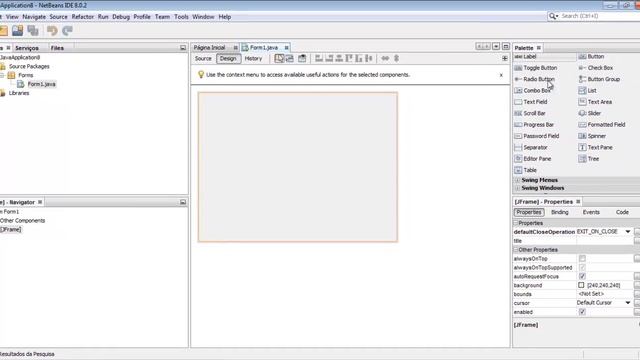Image resolution: width=640 pixels, height=360 pixels.
Task: Select the Formatted Field palette component
Action: coord(602,125)
